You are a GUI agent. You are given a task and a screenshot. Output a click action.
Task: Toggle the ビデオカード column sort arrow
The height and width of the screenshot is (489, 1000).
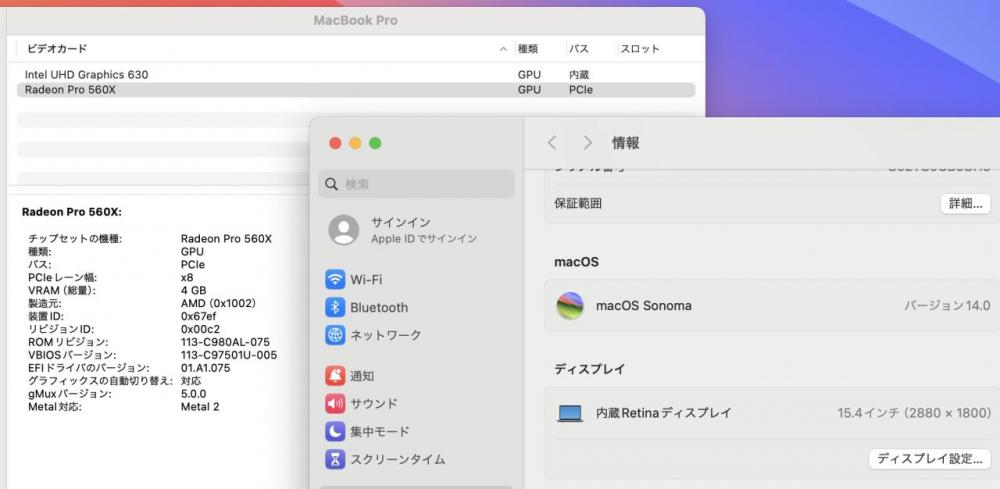[x=503, y=49]
